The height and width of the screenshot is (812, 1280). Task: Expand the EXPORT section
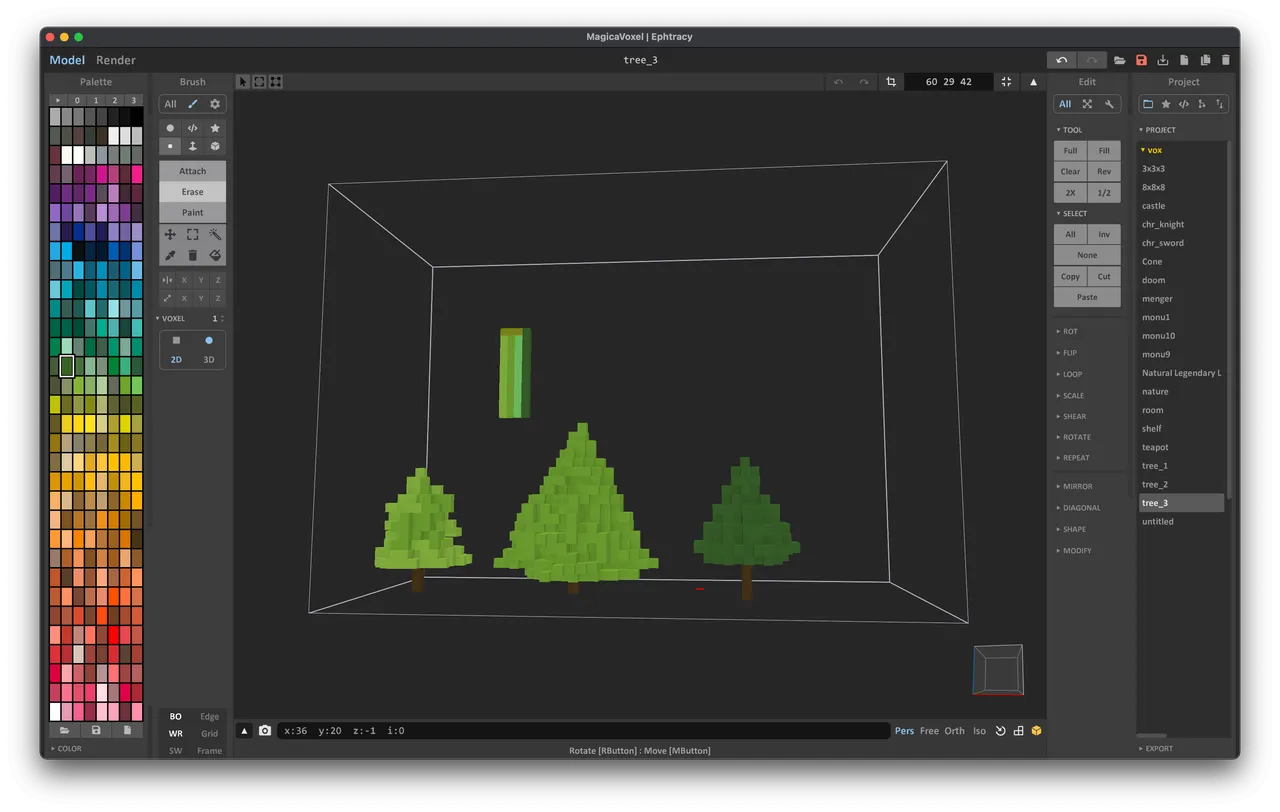click(1157, 749)
